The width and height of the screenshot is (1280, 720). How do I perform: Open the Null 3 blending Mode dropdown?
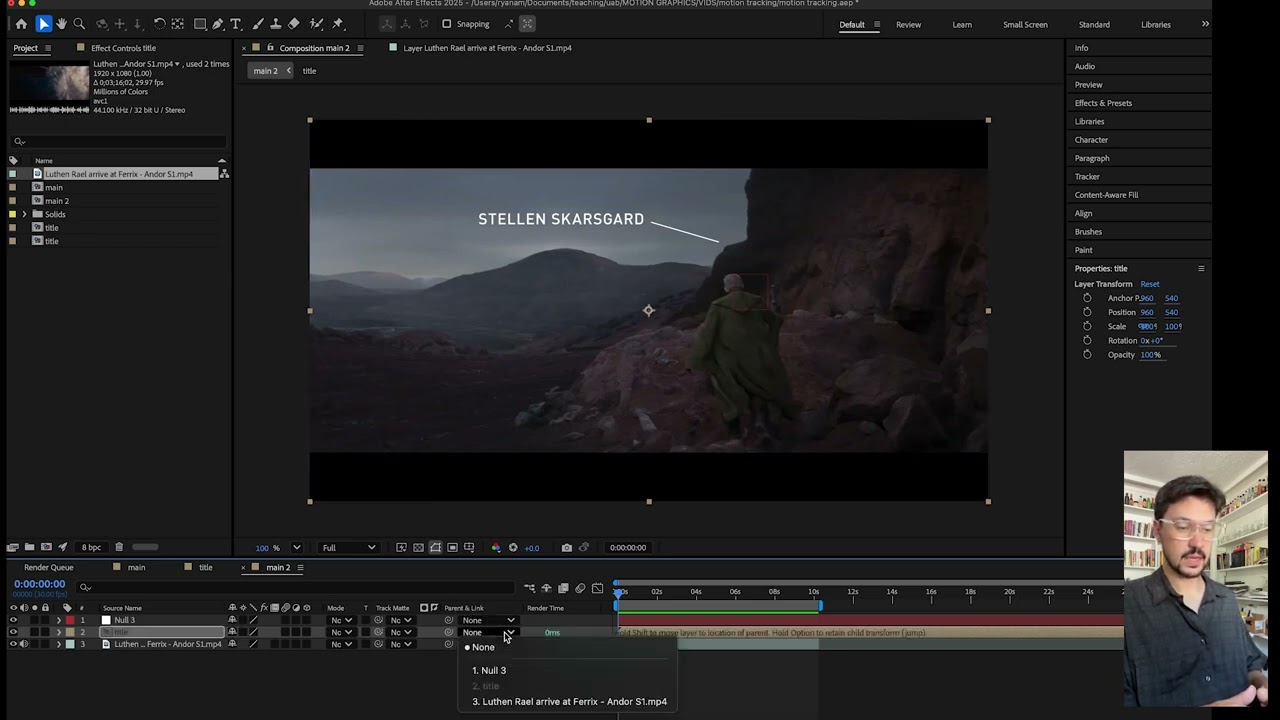click(342, 620)
